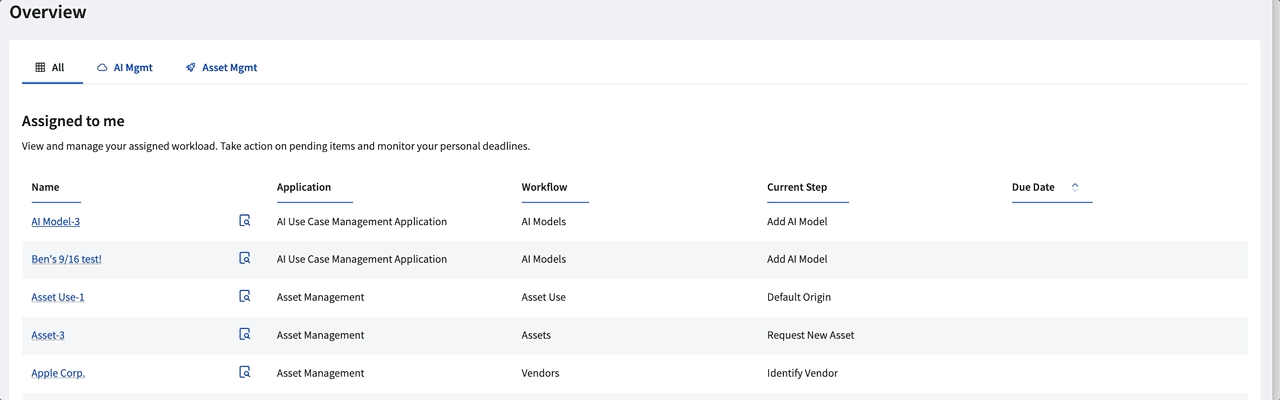The height and width of the screenshot is (400, 1280).
Task: Open the Apple Corp. link
Action: 58,374
